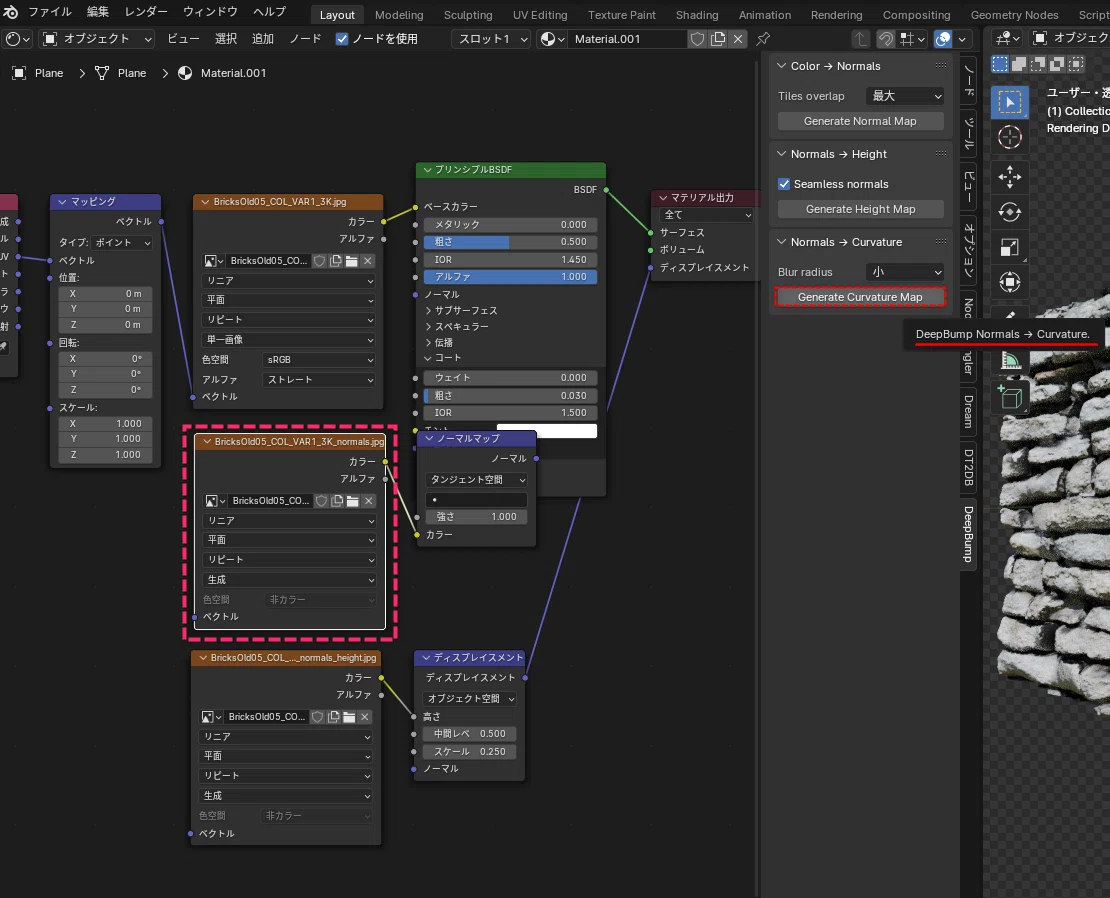Image resolution: width=1110 pixels, height=898 pixels.
Task: Open the オブジェクト空間 dropdown in displacement node
Action: pyautogui.click(x=469, y=698)
